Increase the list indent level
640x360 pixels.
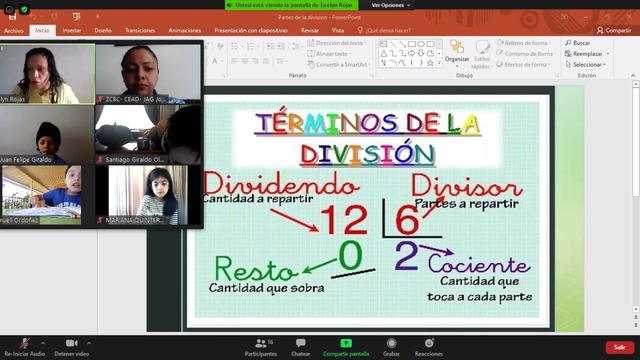pos(281,47)
